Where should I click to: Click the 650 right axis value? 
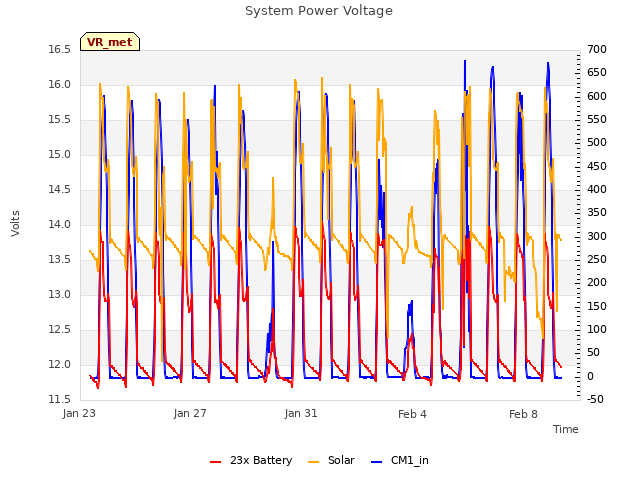(597, 73)
